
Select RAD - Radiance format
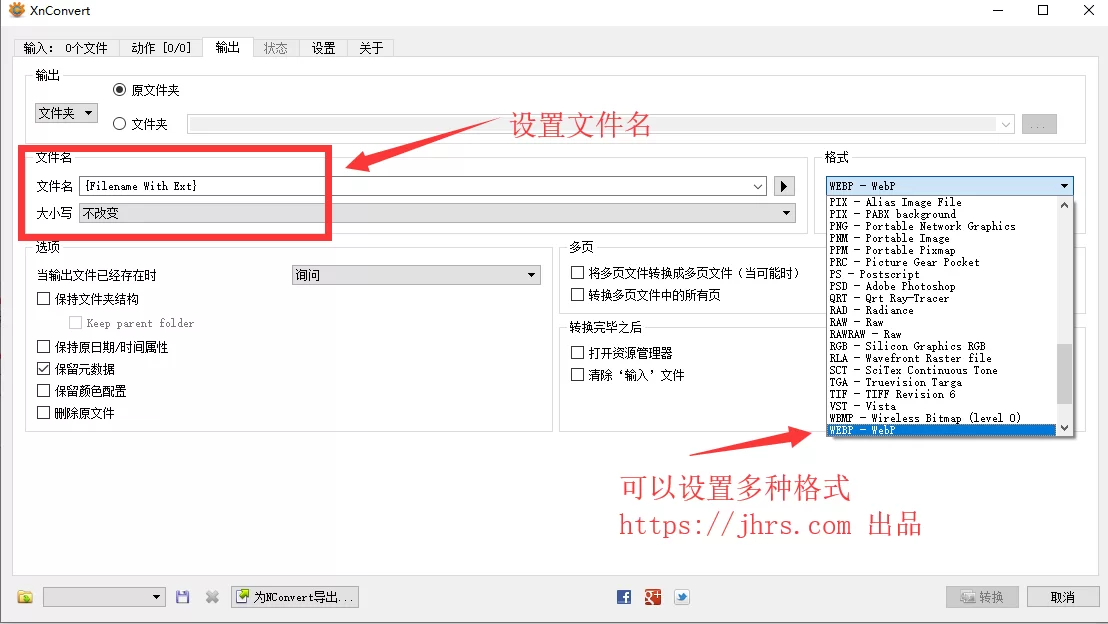942,310
